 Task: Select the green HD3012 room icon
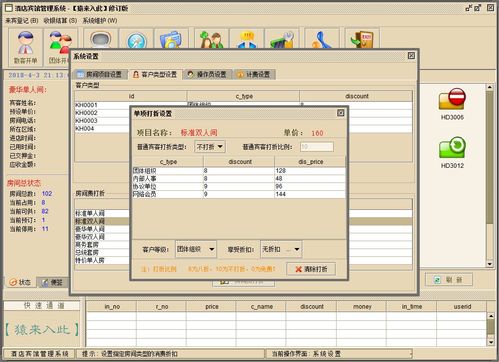click(452, 152)
